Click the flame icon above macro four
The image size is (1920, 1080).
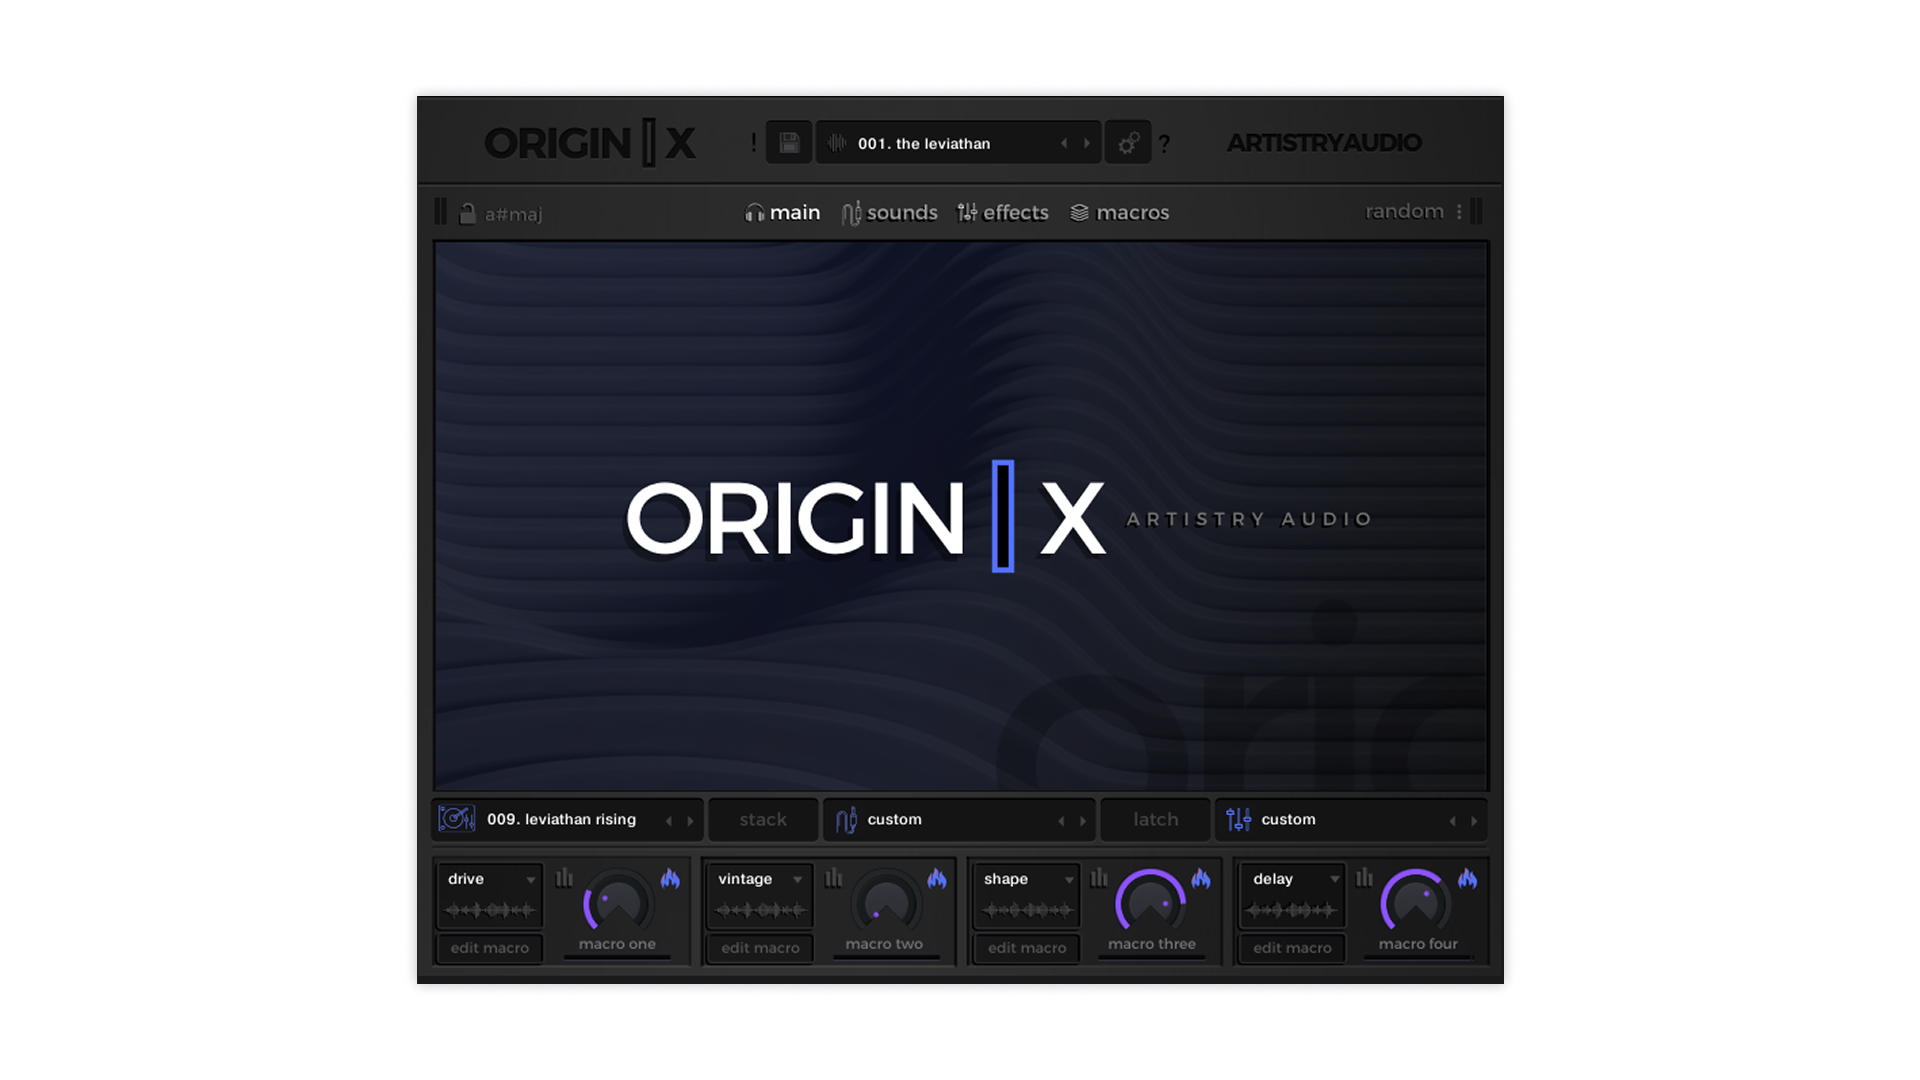click(x=1467, y=878)
